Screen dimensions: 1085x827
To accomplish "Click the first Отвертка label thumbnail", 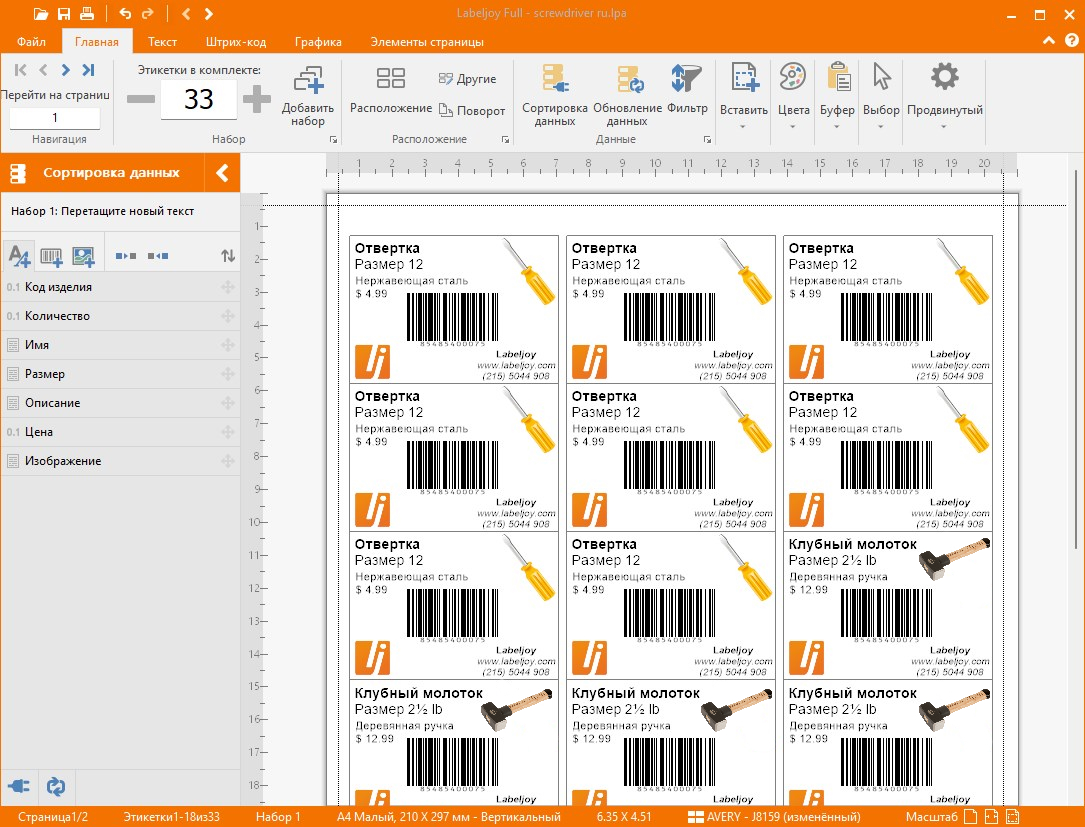I will (x=454, y=309).
